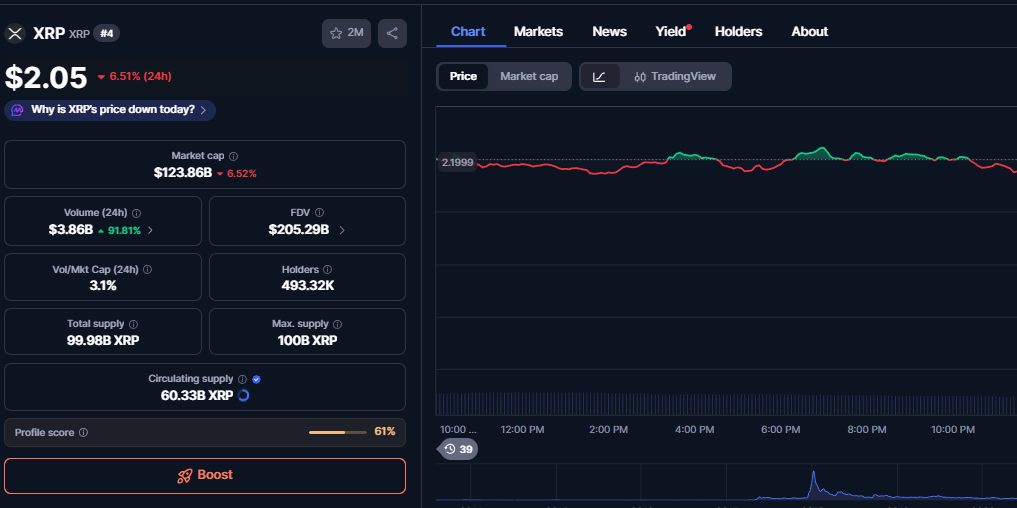The image size is (1017, 508).
Task: Open Circulating supply info icon
Action: click(x=243, y=380)
